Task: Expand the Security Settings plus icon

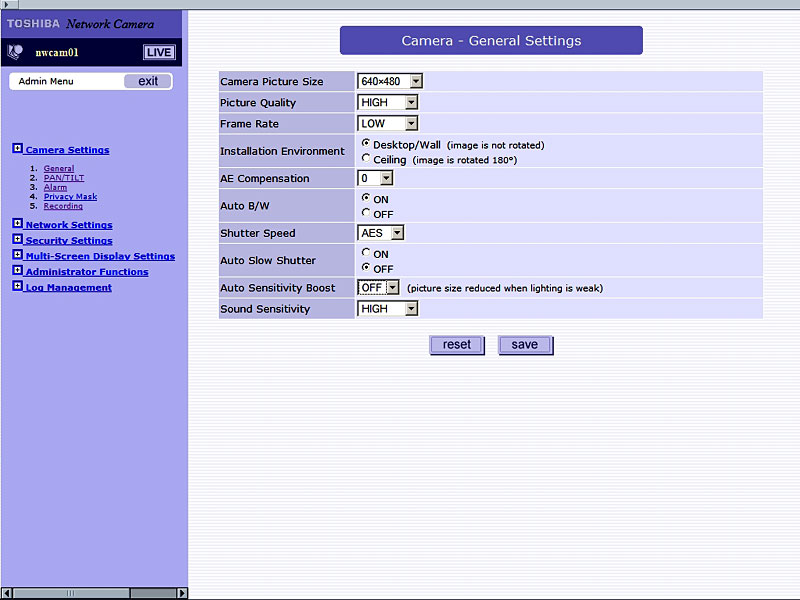Action: (x=17, y=240)
